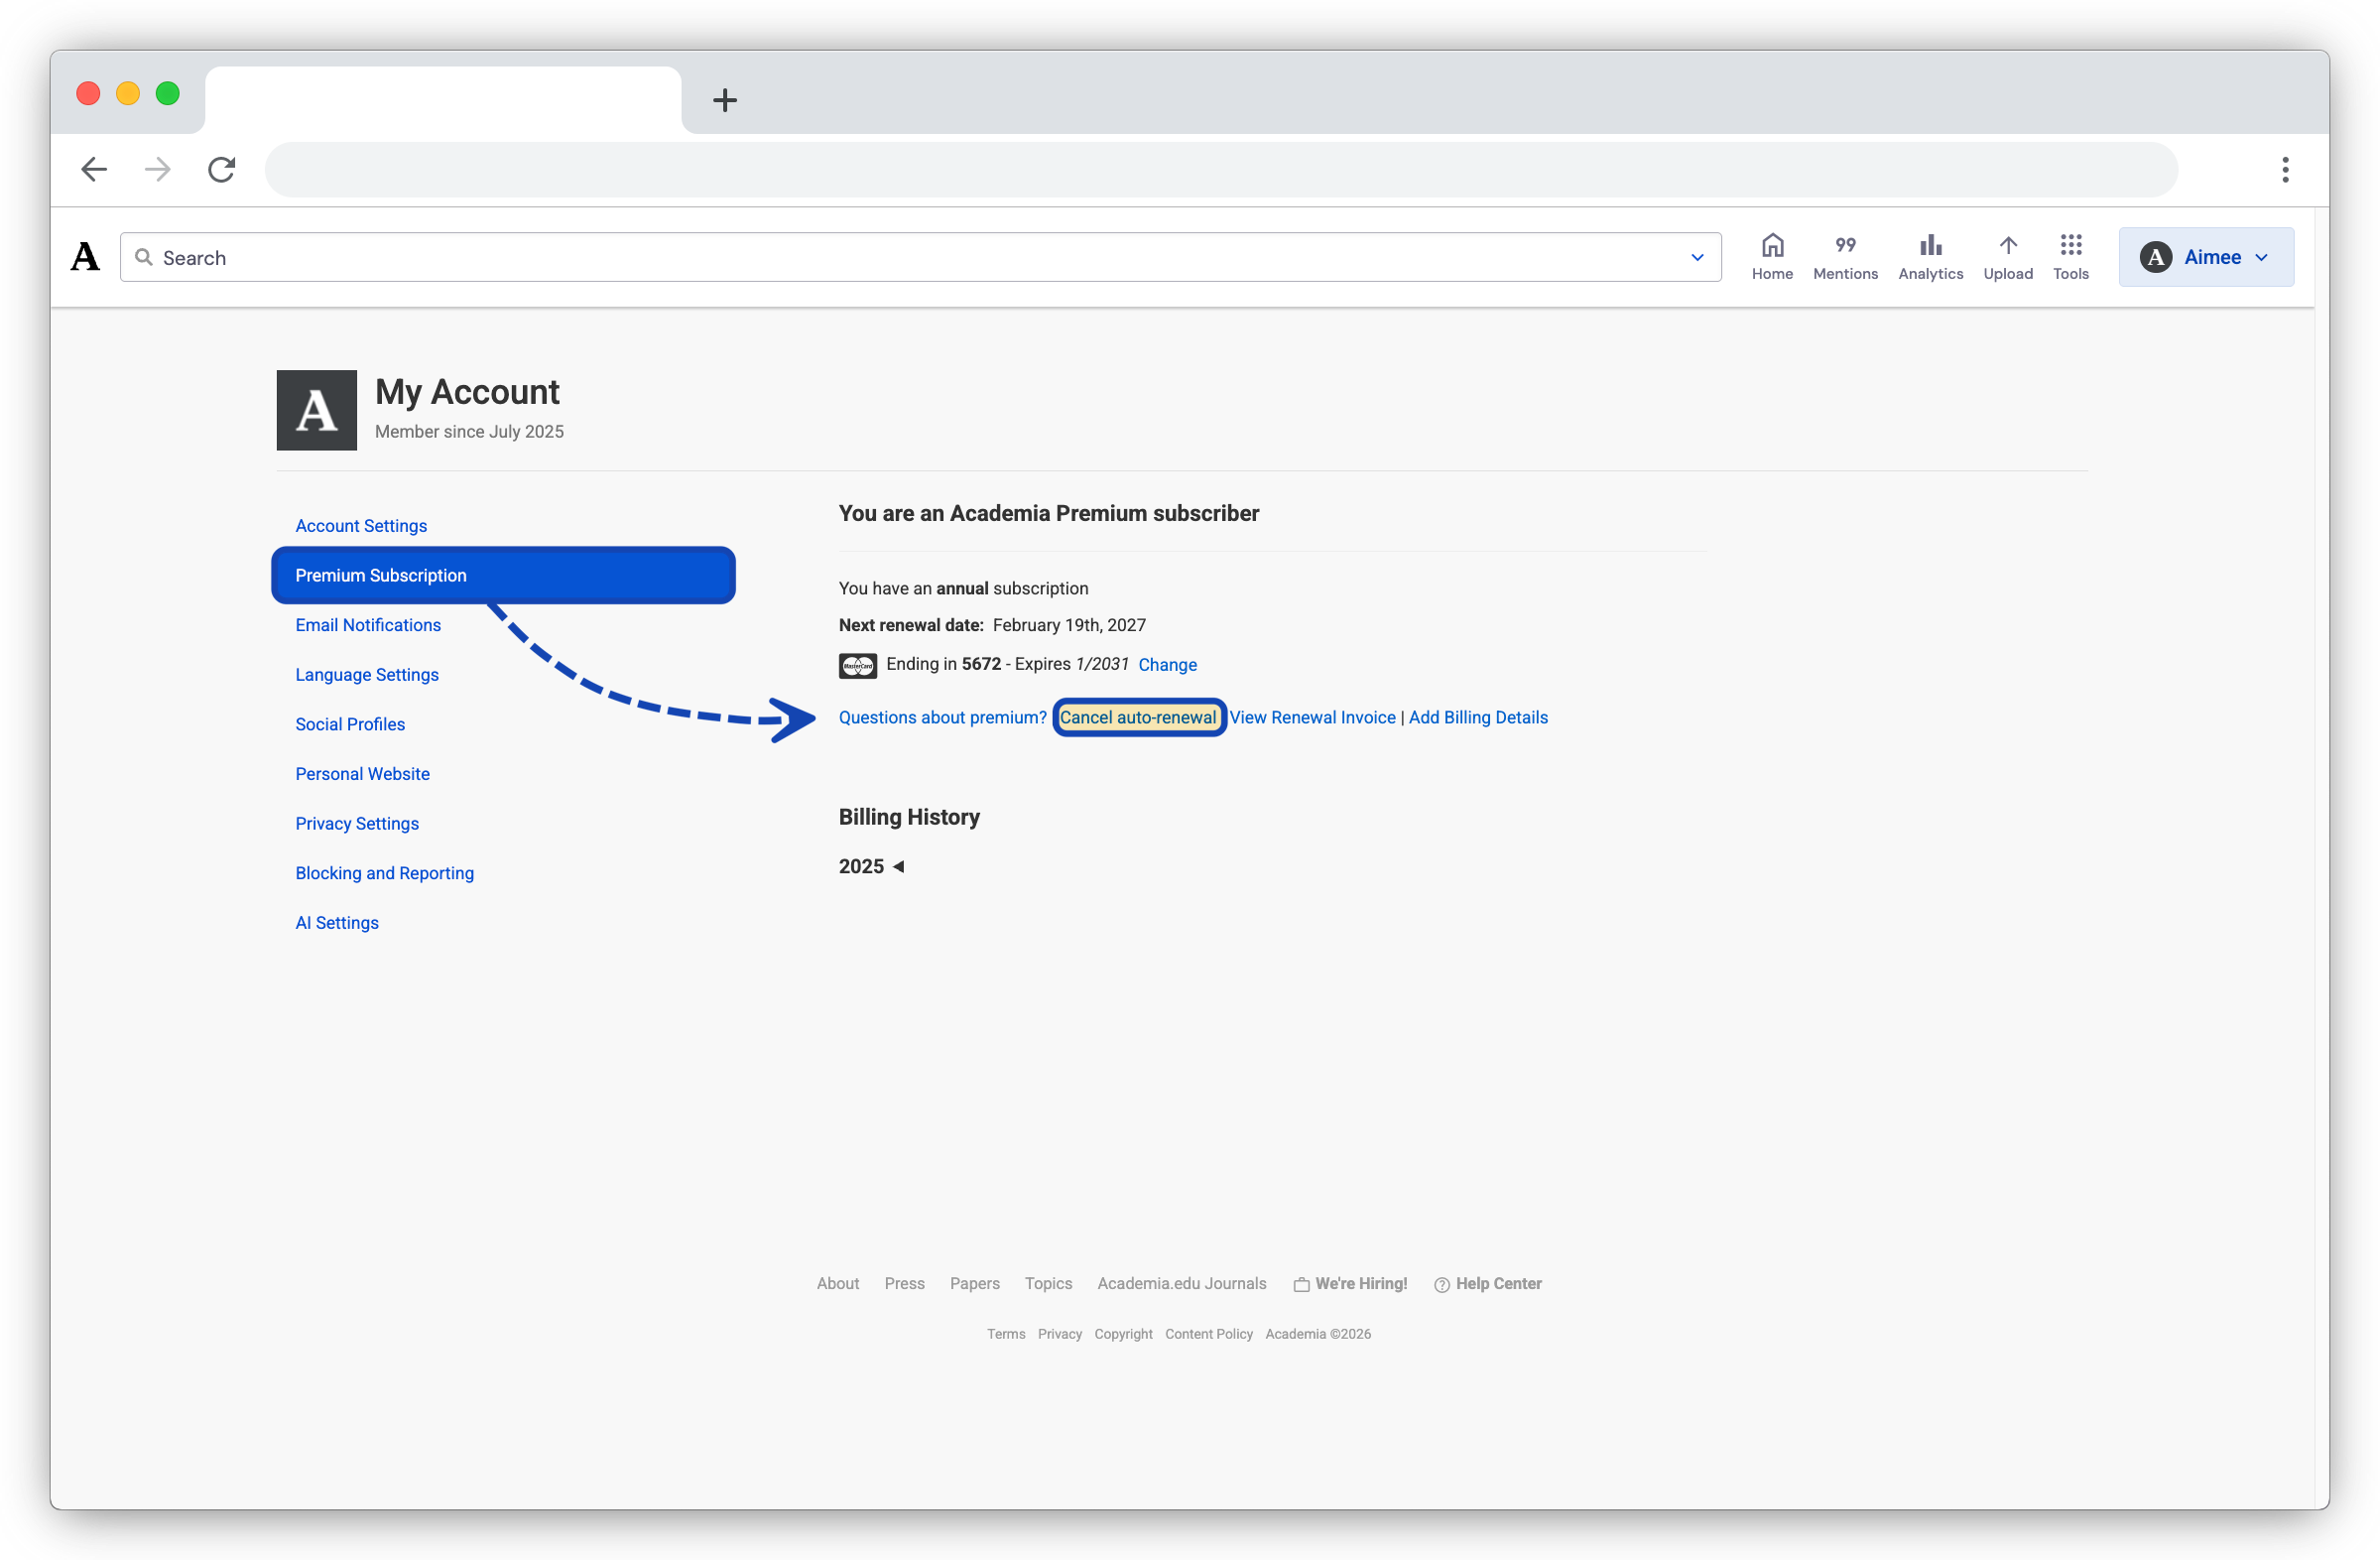Open the browser three-dot menu
The width and height of the screenshot is (2380, 1560).
[2284, 169]
